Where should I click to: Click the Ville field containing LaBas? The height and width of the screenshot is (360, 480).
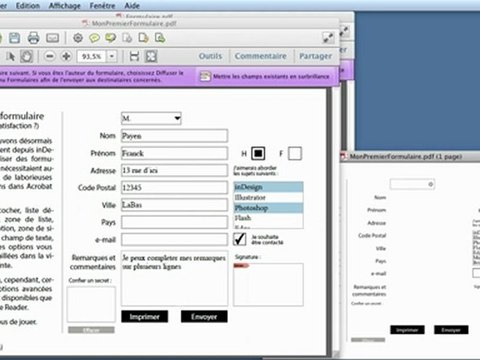pos(174,205)
